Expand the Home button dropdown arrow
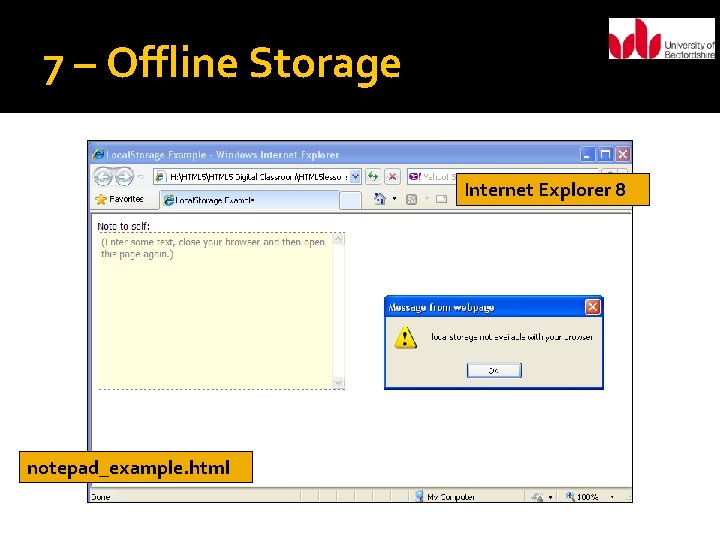The width and height of the screenshot is (720, 540). pos(394,199)
